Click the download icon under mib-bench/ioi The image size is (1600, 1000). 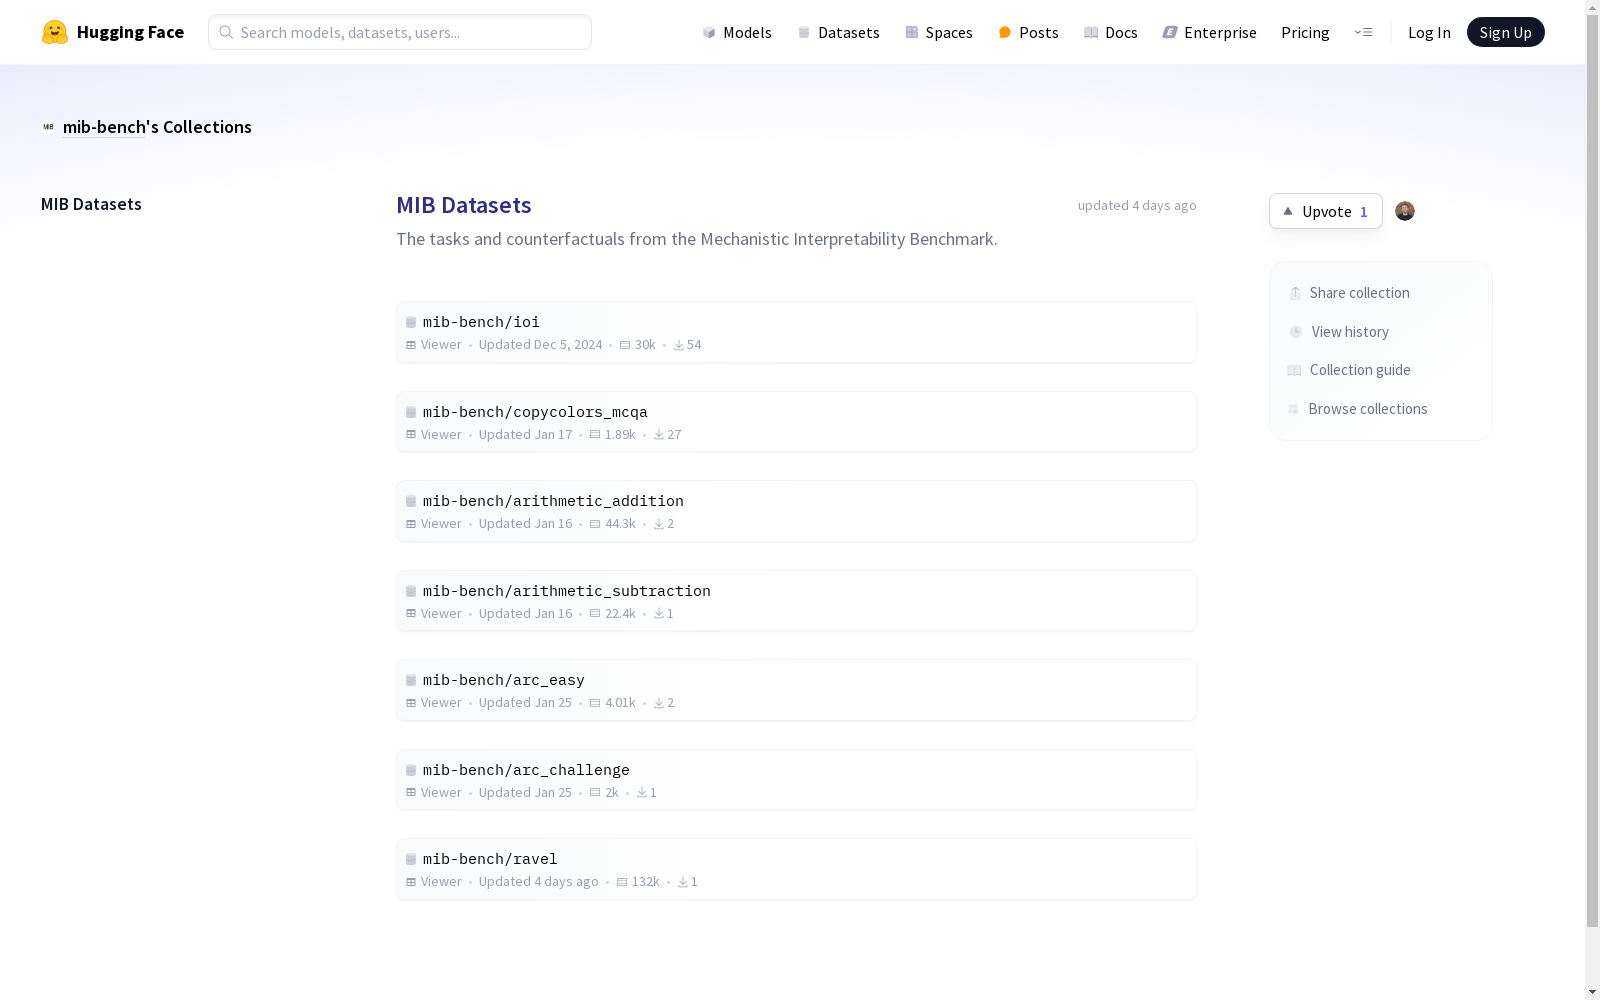click(x=679, y=345)
